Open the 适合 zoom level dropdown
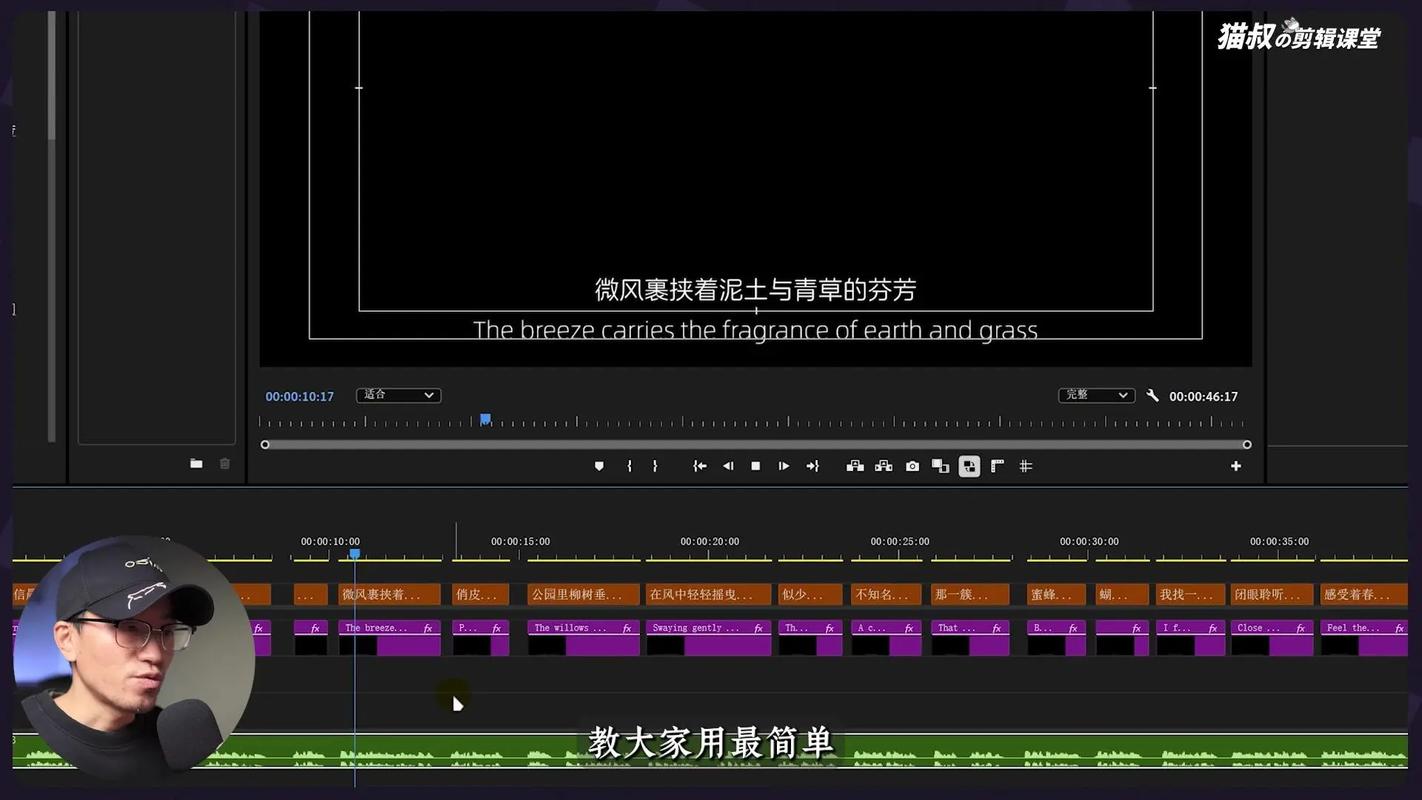Viewport: 1422px width, 800px height. coord(398,395)
